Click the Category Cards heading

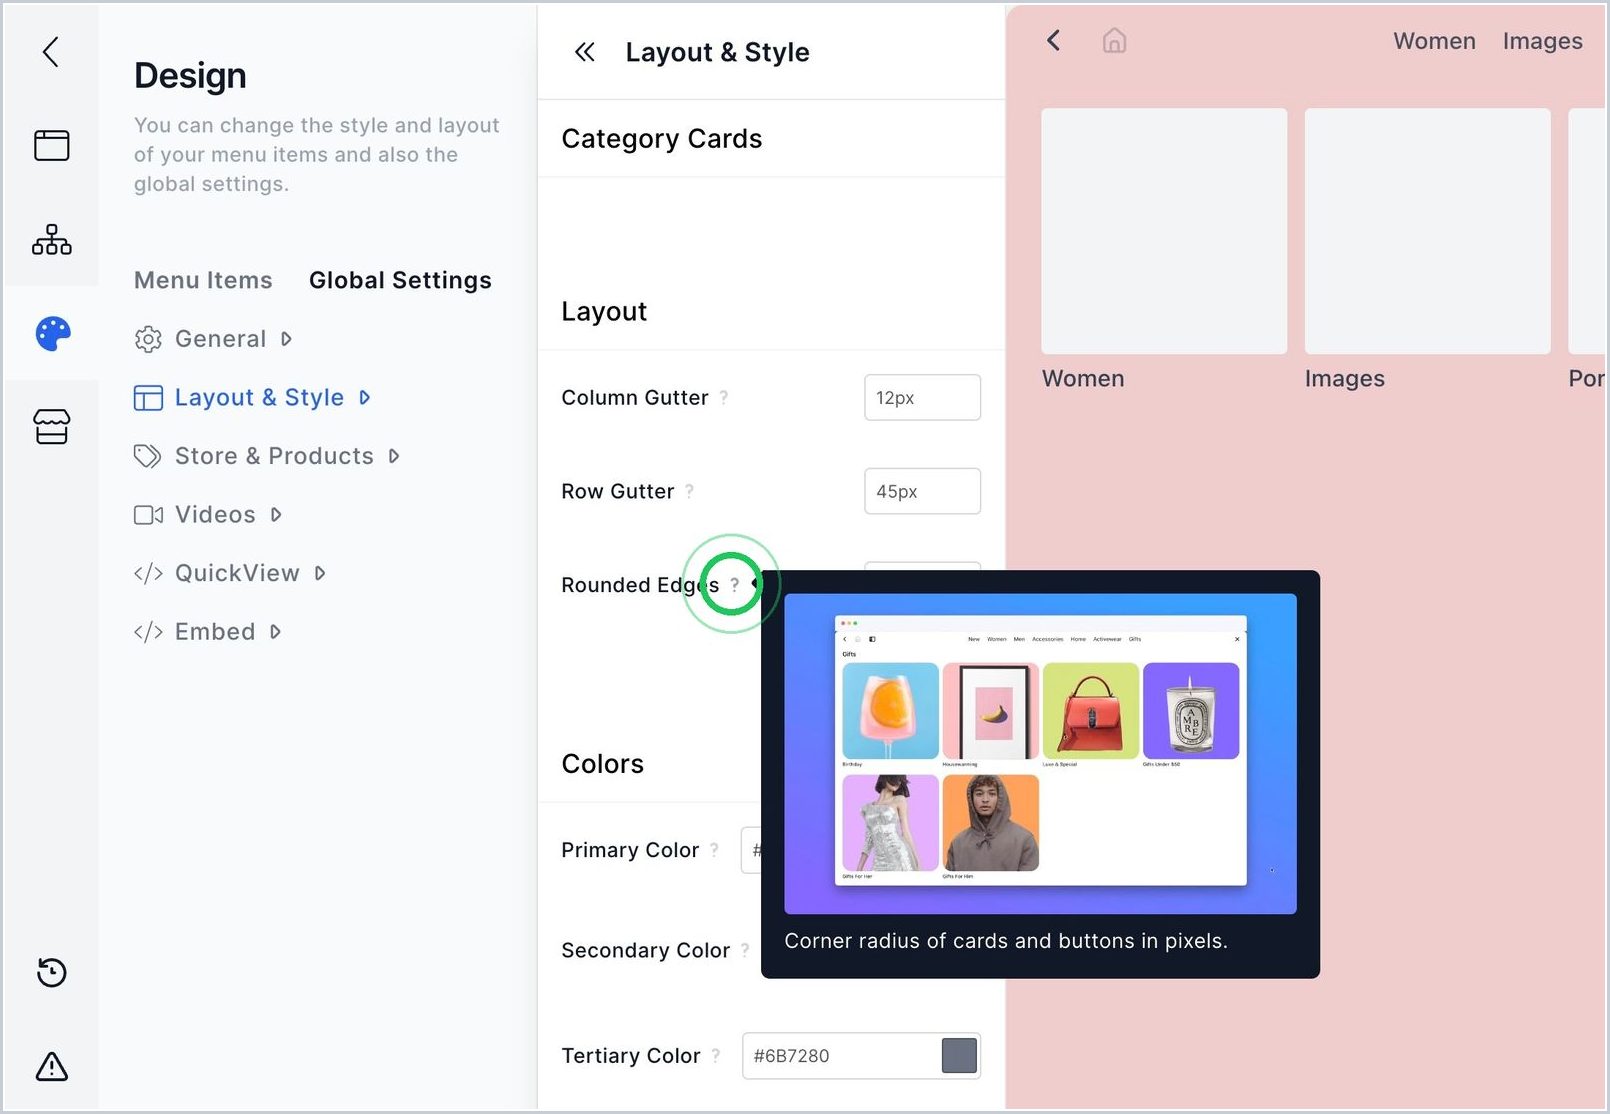662,138
